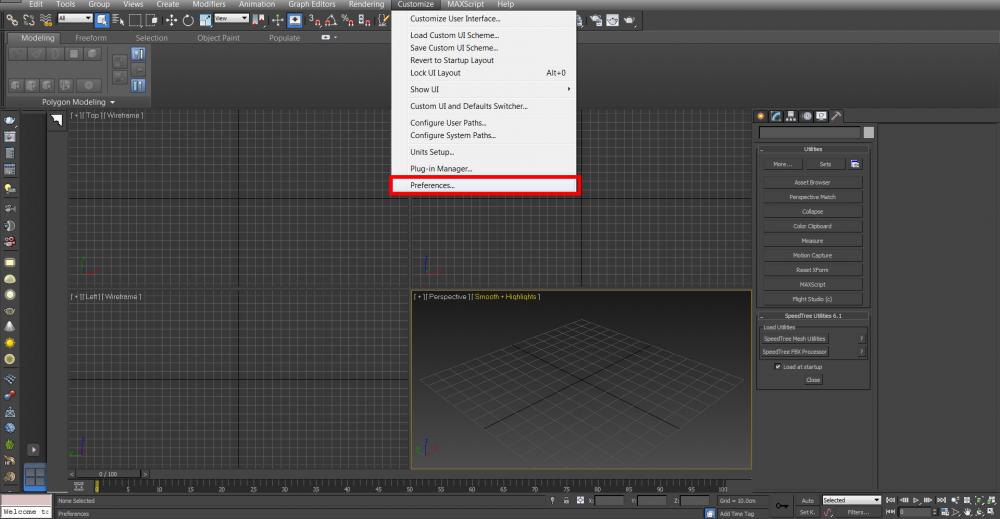The width and height of the screenshot is (1000, 519).
Task: Activate the Select and Move tool
Action: point(172,20)
